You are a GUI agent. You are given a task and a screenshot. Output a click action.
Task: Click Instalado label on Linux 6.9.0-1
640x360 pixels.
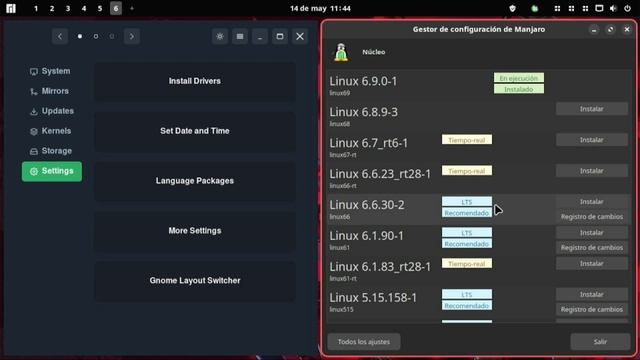tap(519, 89)
